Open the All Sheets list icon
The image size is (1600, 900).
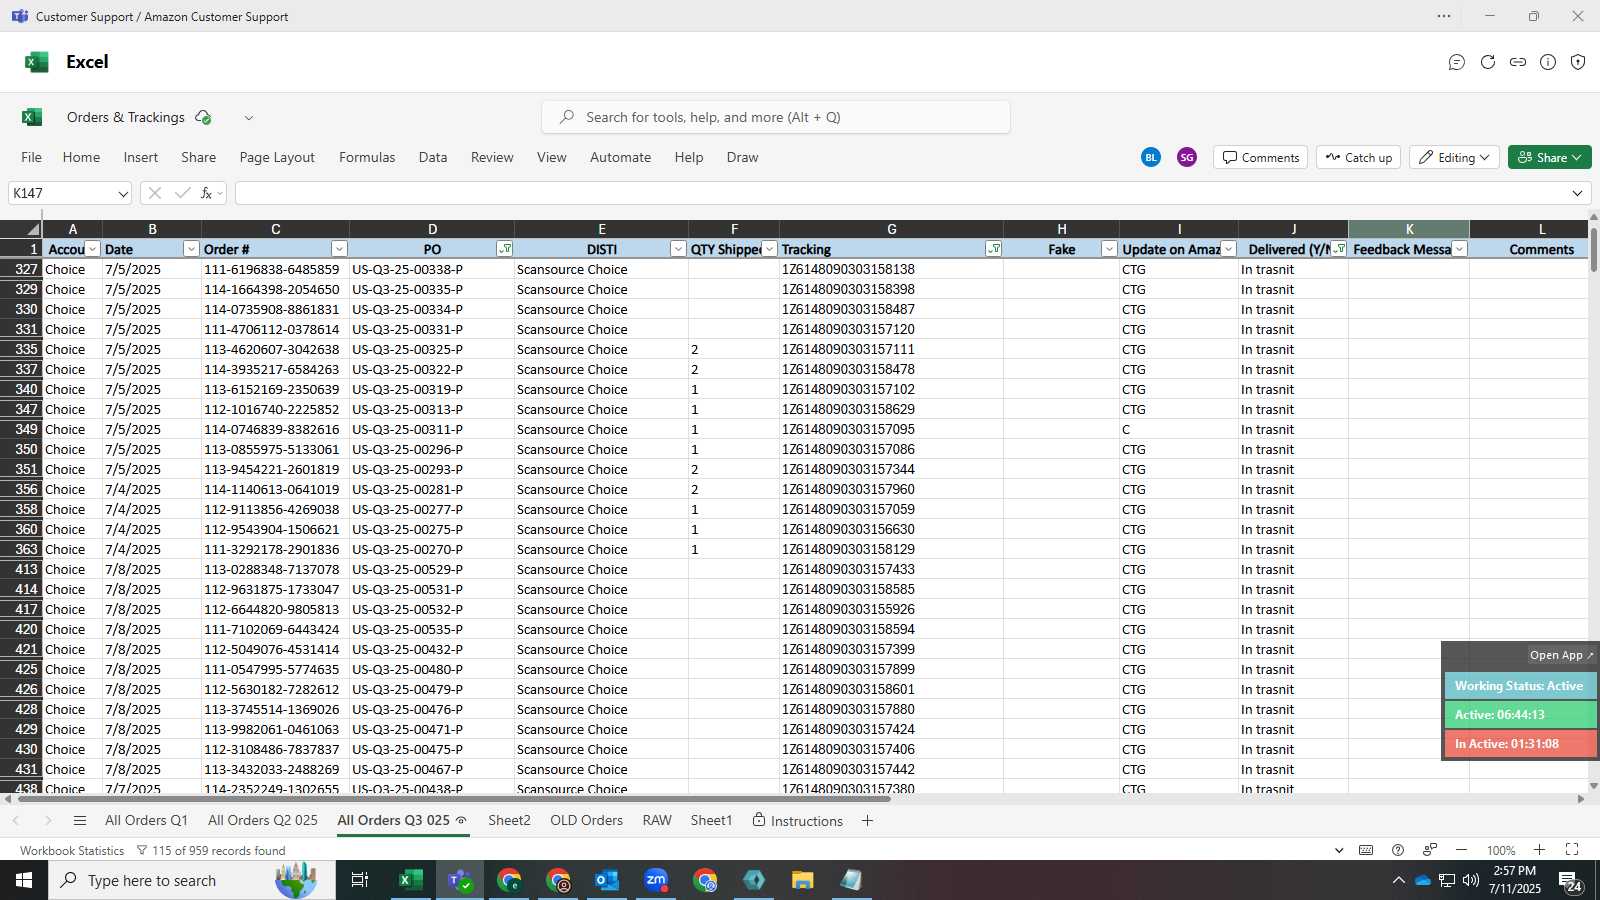pos(80,820)
